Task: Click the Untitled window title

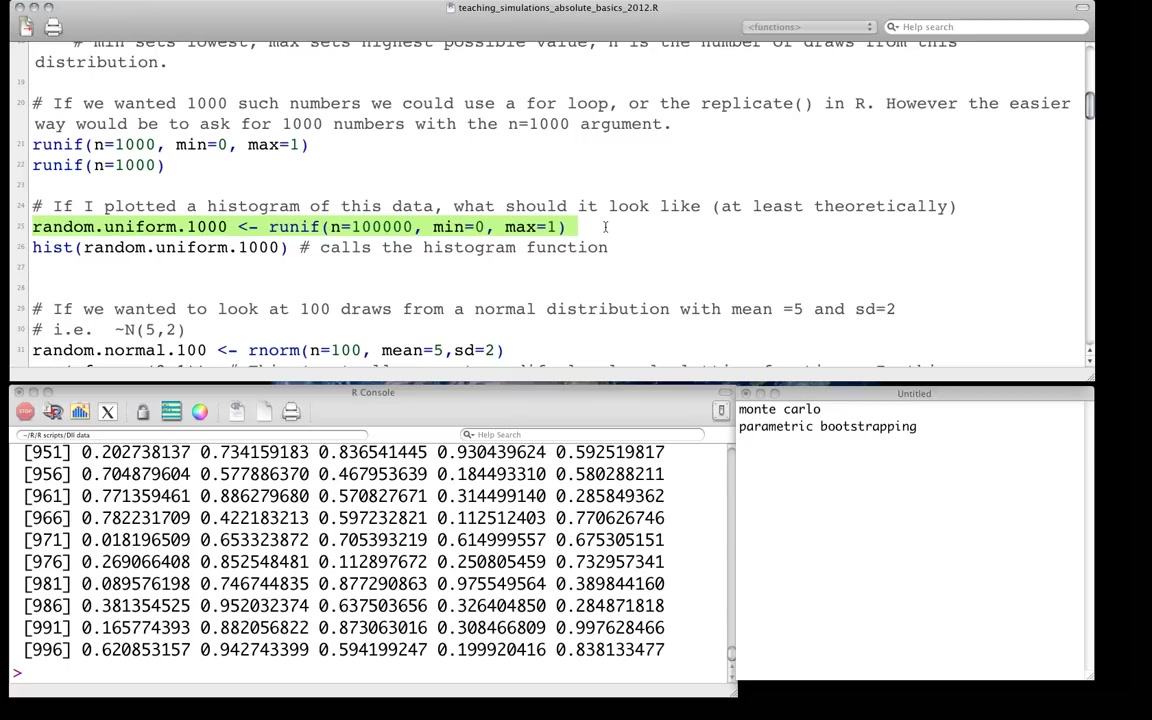Action: point(914,394)
